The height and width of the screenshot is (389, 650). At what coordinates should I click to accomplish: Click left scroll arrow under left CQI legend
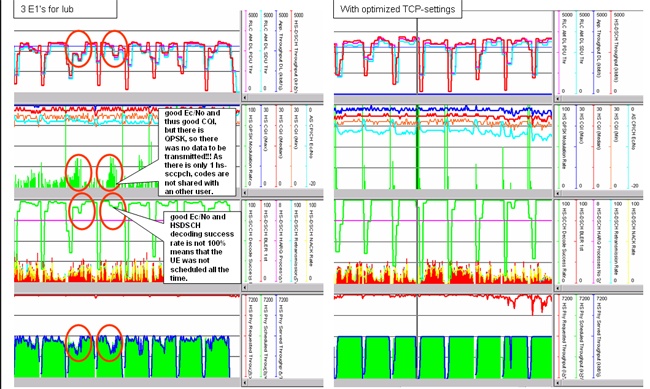(x=245, y=192)
